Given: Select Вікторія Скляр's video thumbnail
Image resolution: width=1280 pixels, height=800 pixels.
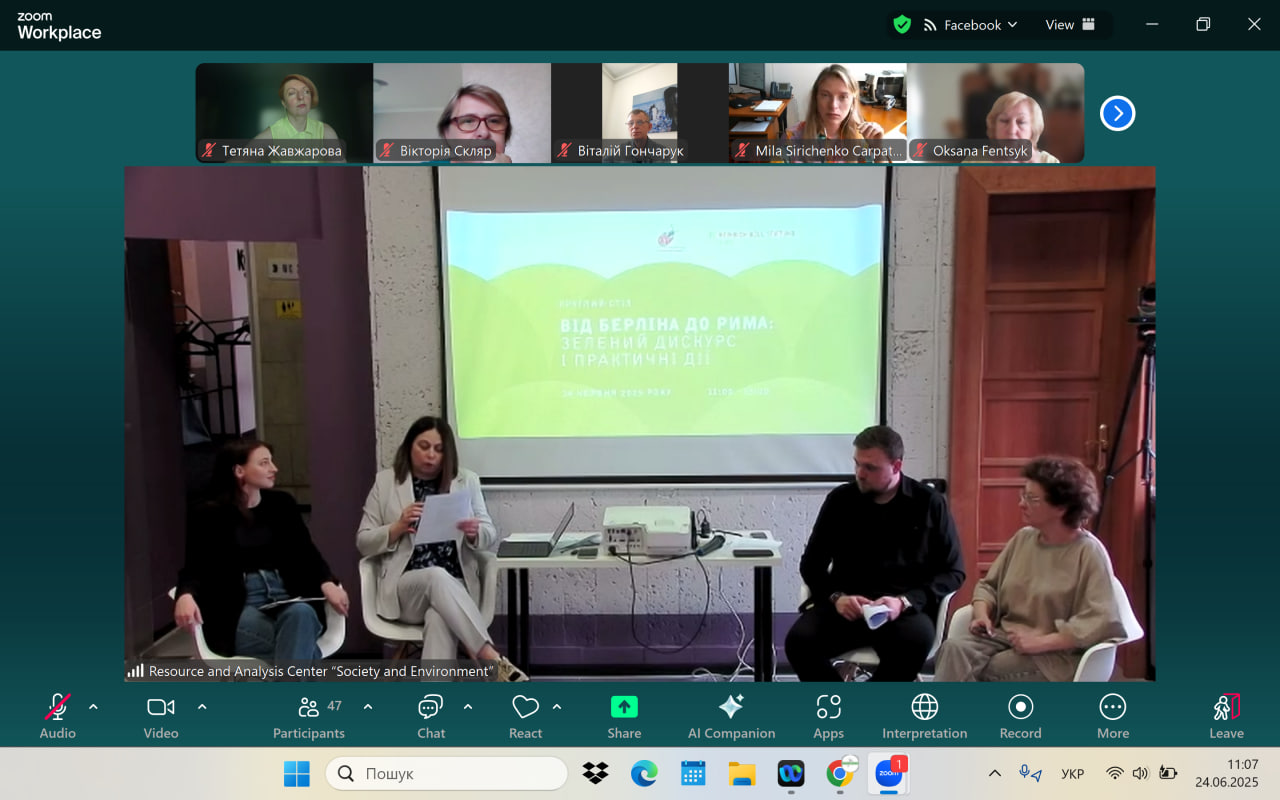Looking at the screenshot, I should pos(461,113).
